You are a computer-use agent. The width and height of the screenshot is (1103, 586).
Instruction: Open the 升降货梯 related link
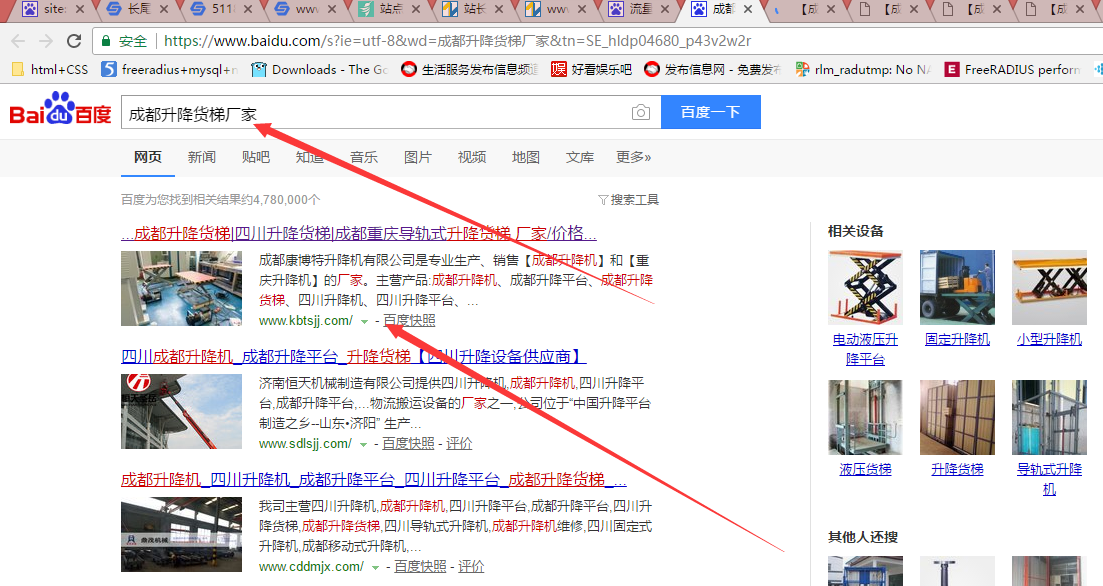point(957,469)
